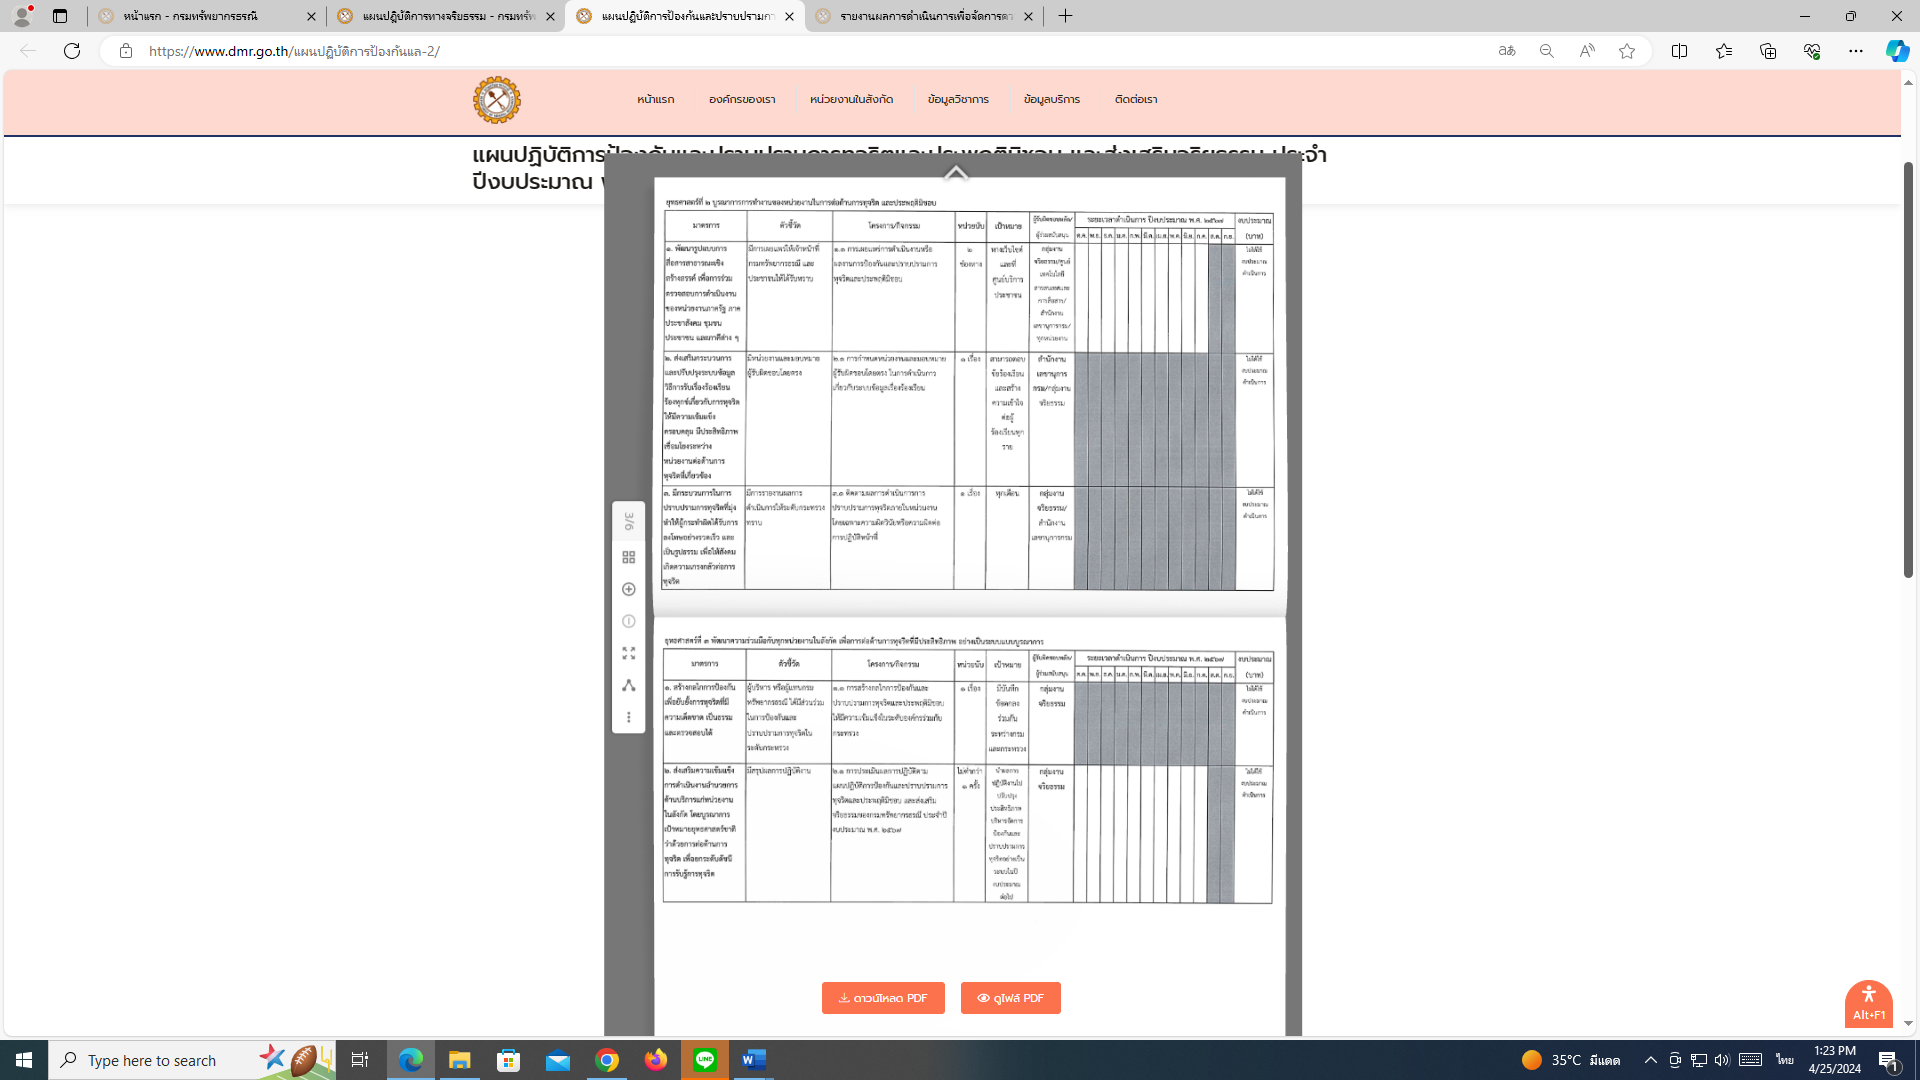Image resolution: width=1920 pixels, height=1080 pixels.
Task: Open the LINE app from the taskbar
Action: pyautogui.click(x=705, y=1060)
